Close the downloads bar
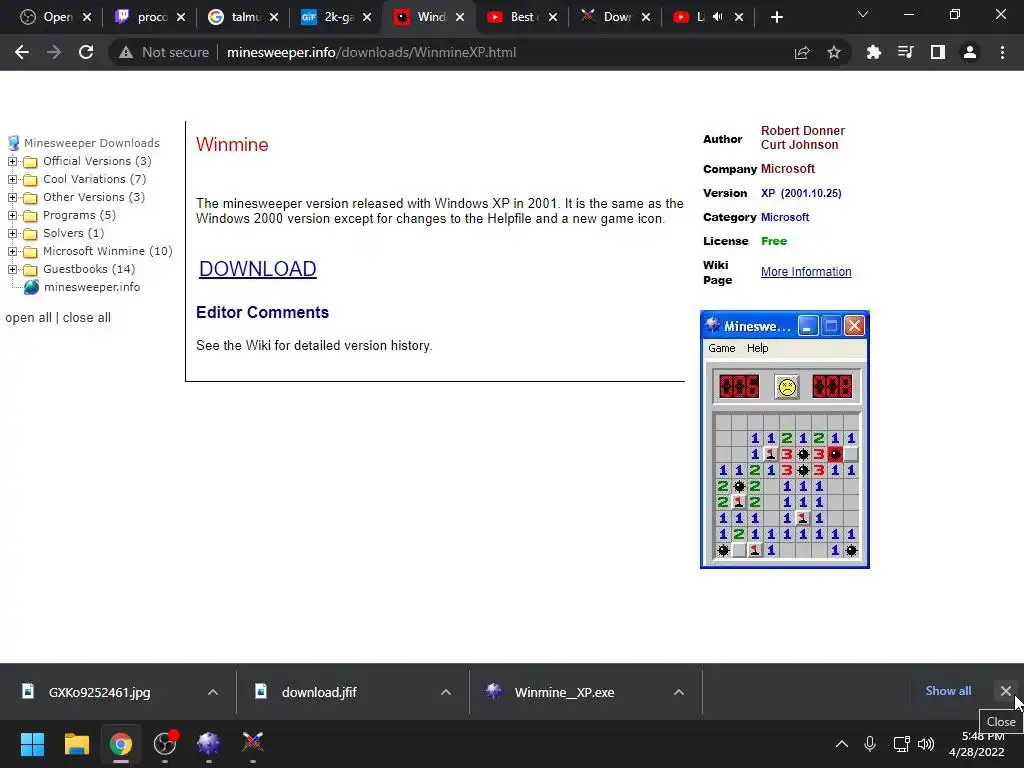 [1006, 690]
